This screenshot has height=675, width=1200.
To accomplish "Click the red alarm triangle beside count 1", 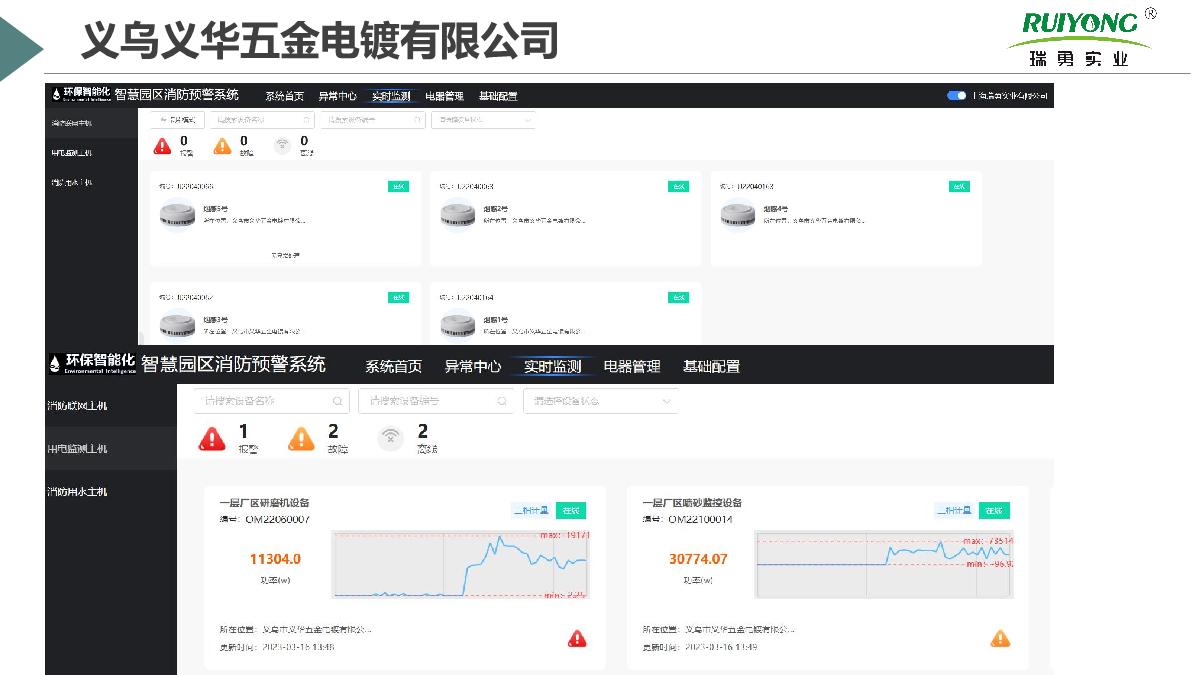I will coord(212,439).
